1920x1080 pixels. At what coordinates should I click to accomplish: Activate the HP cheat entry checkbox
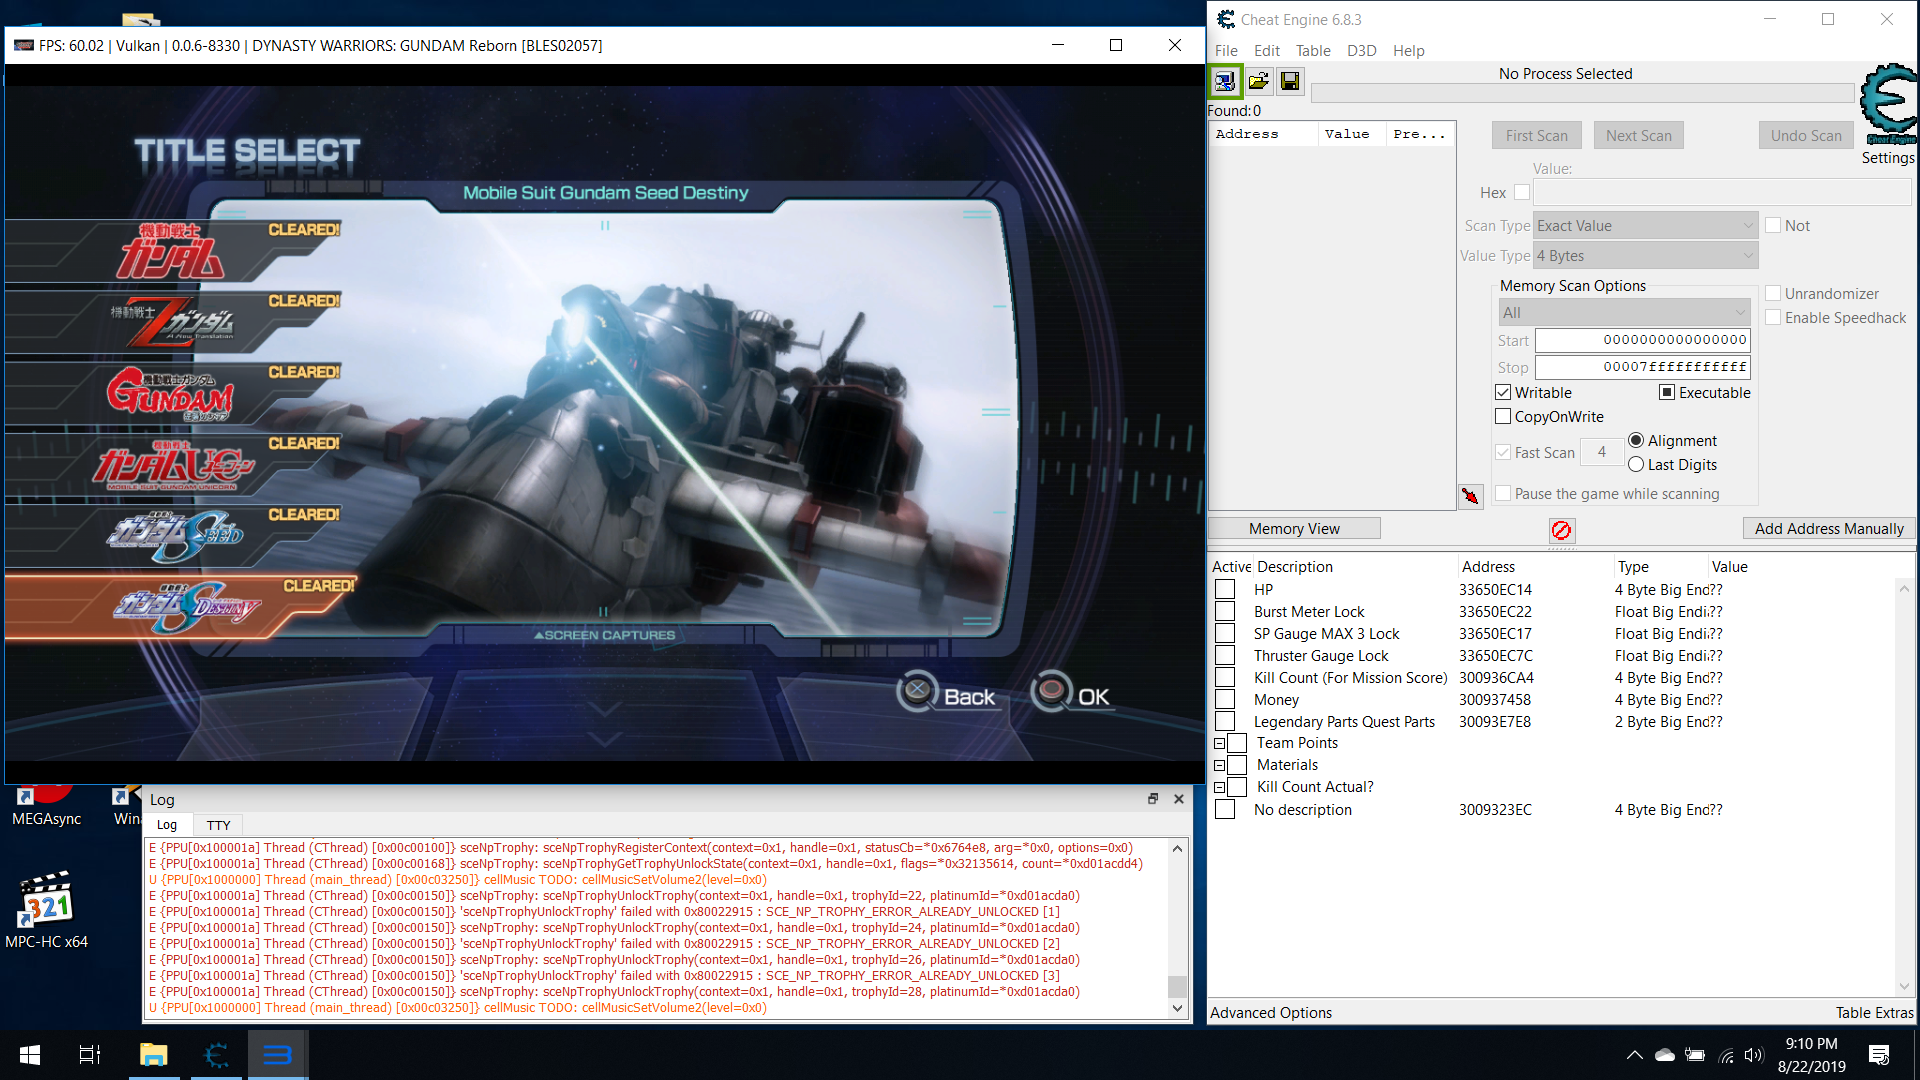tap(1225, 590)
